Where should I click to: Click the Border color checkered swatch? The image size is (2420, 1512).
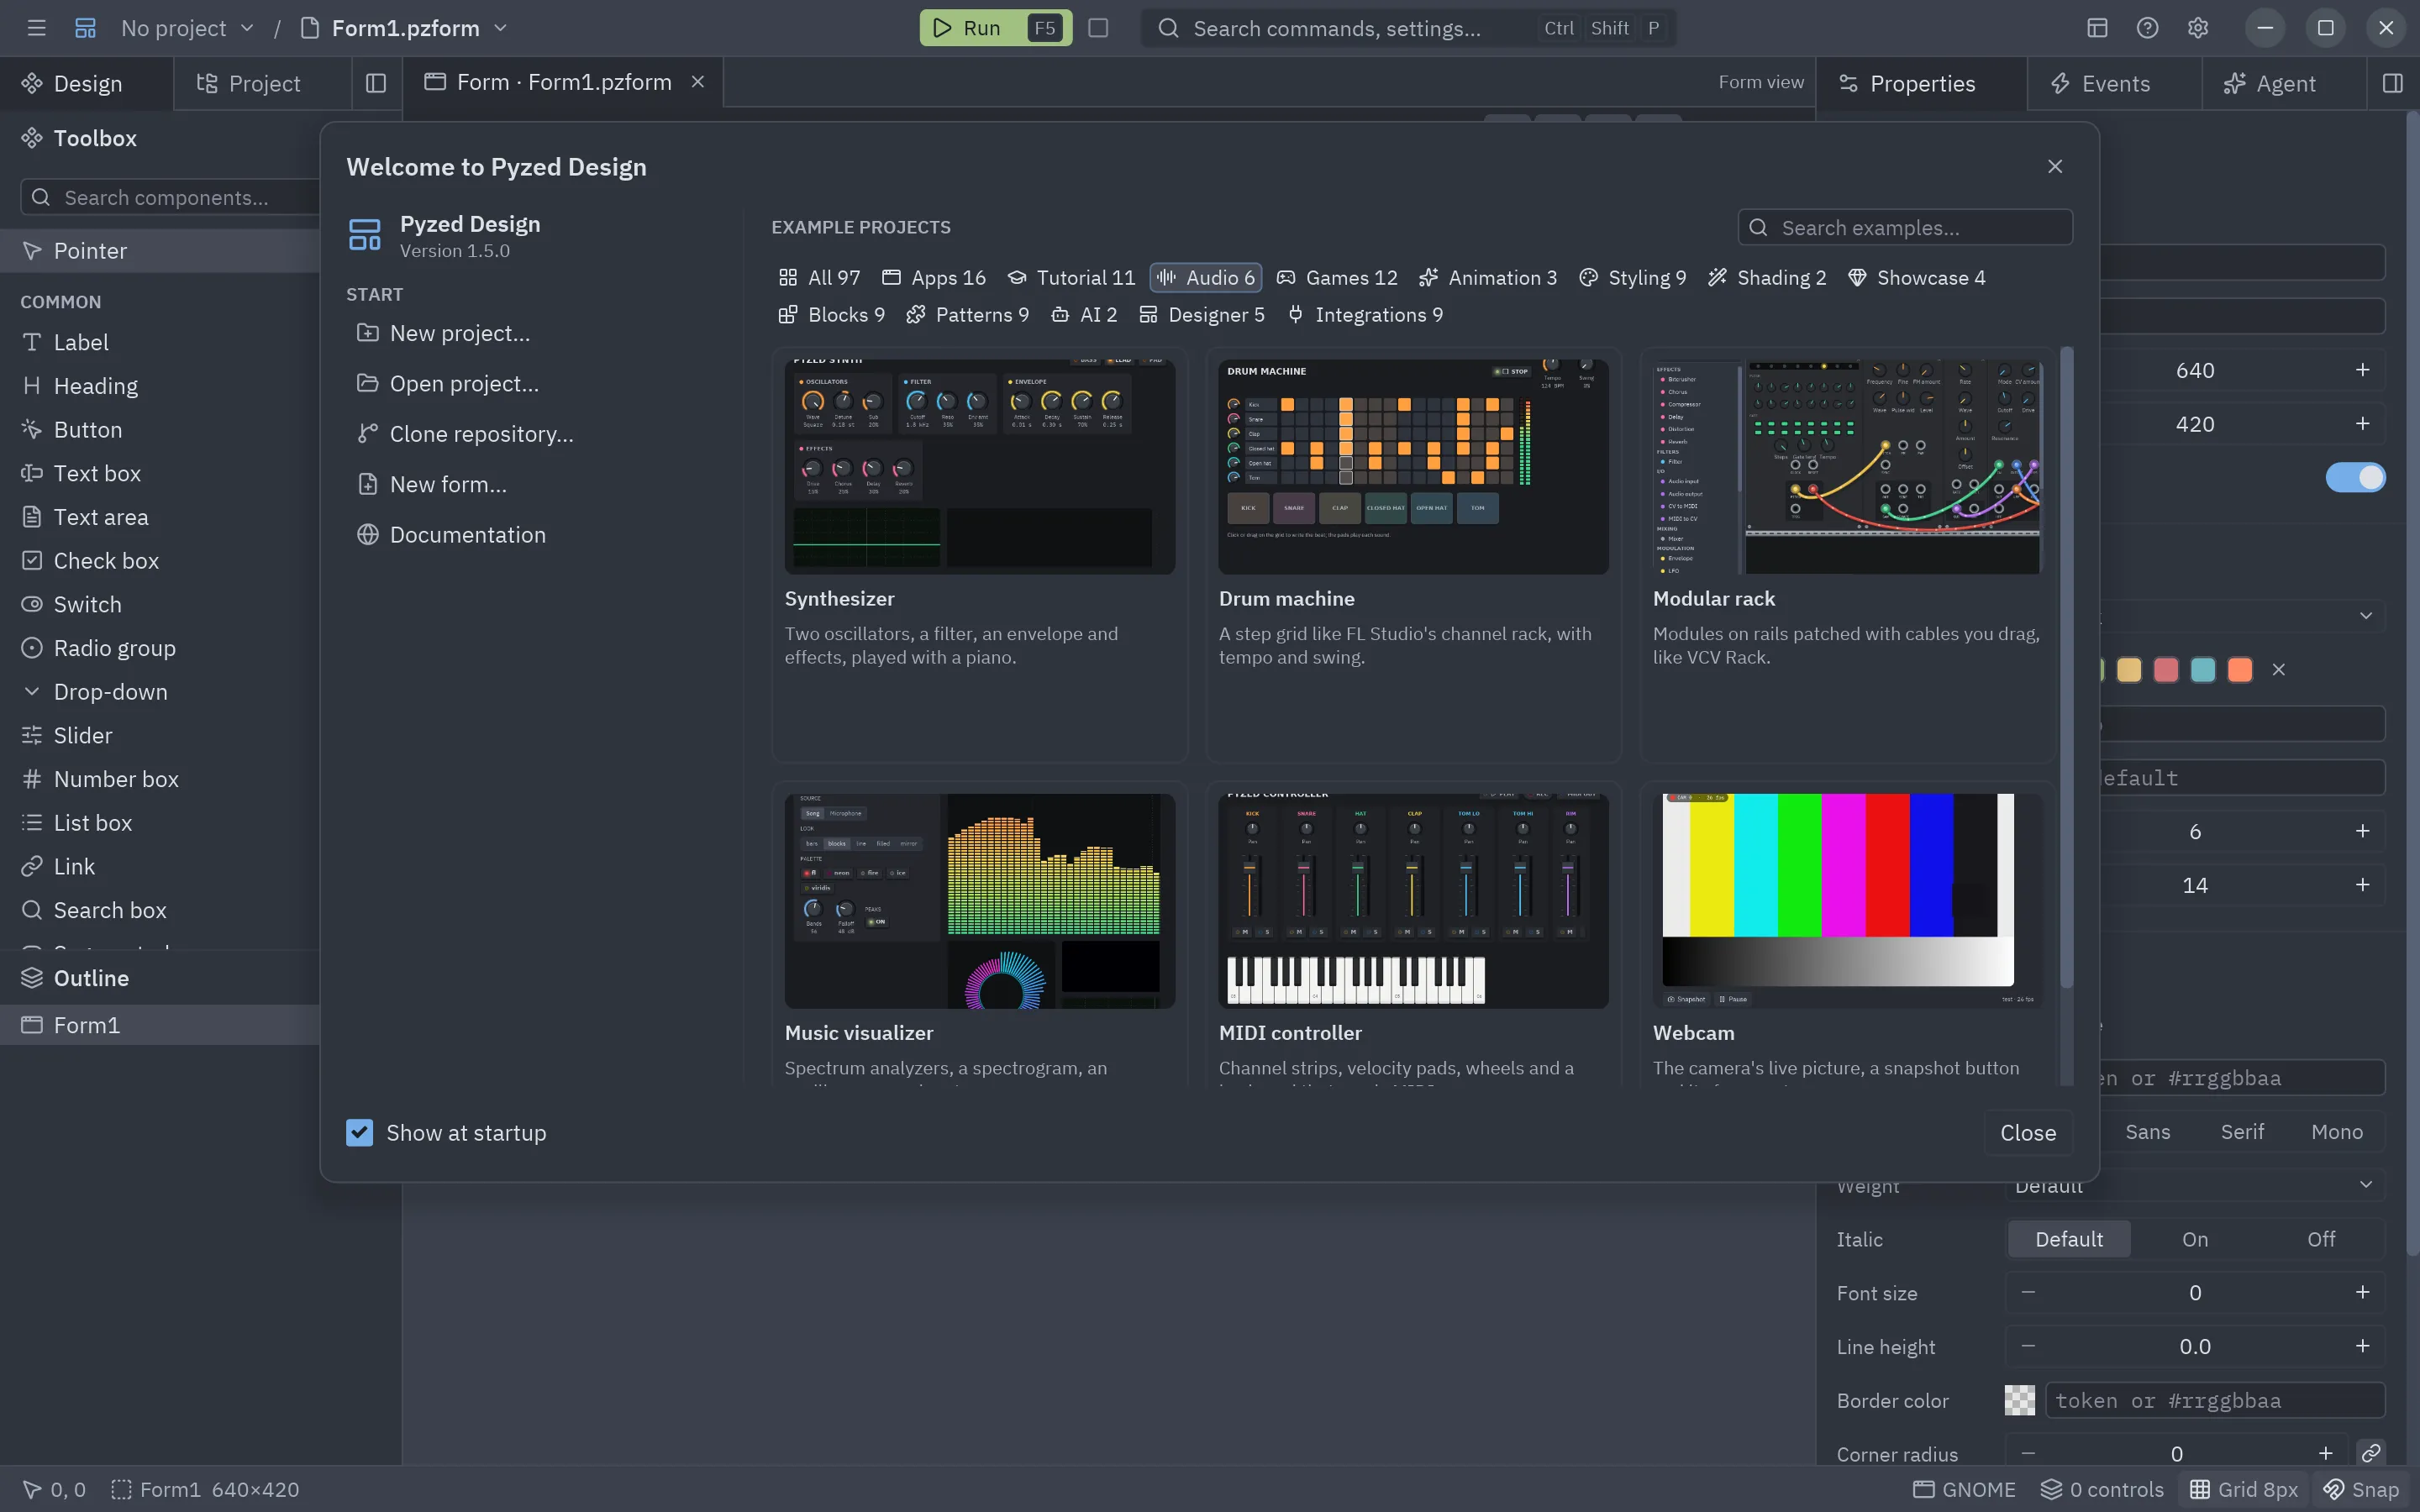(2019, 1400)
